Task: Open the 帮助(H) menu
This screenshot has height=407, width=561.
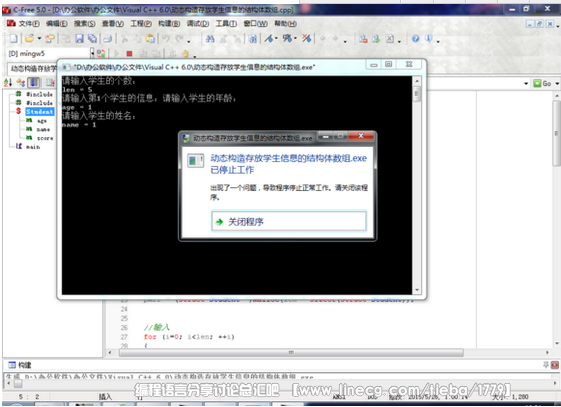Action: pyautogui.click(x=286, y=24)
